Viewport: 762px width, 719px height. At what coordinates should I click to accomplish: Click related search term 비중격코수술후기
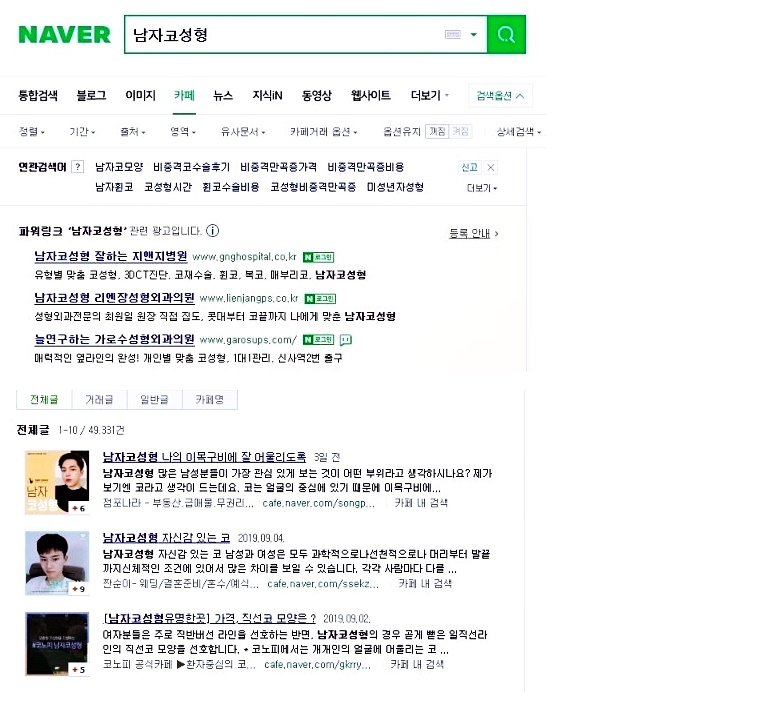click(191, 167)
